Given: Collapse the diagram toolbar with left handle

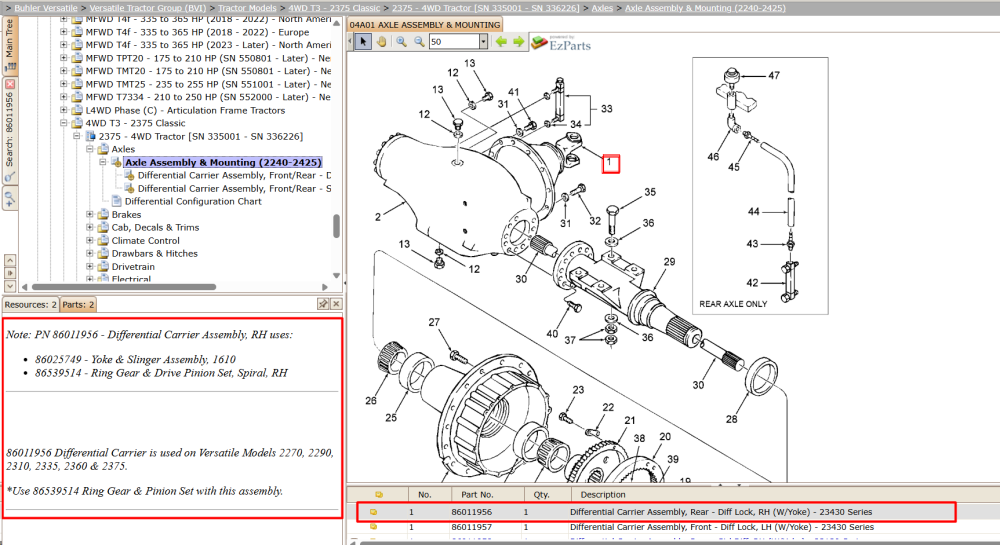Looking at the screenshot, I should click(350, 41).
